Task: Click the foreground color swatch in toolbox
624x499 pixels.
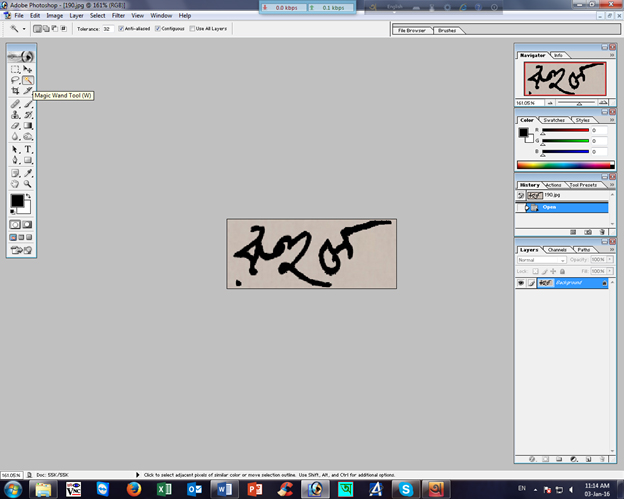Action: 17,200
